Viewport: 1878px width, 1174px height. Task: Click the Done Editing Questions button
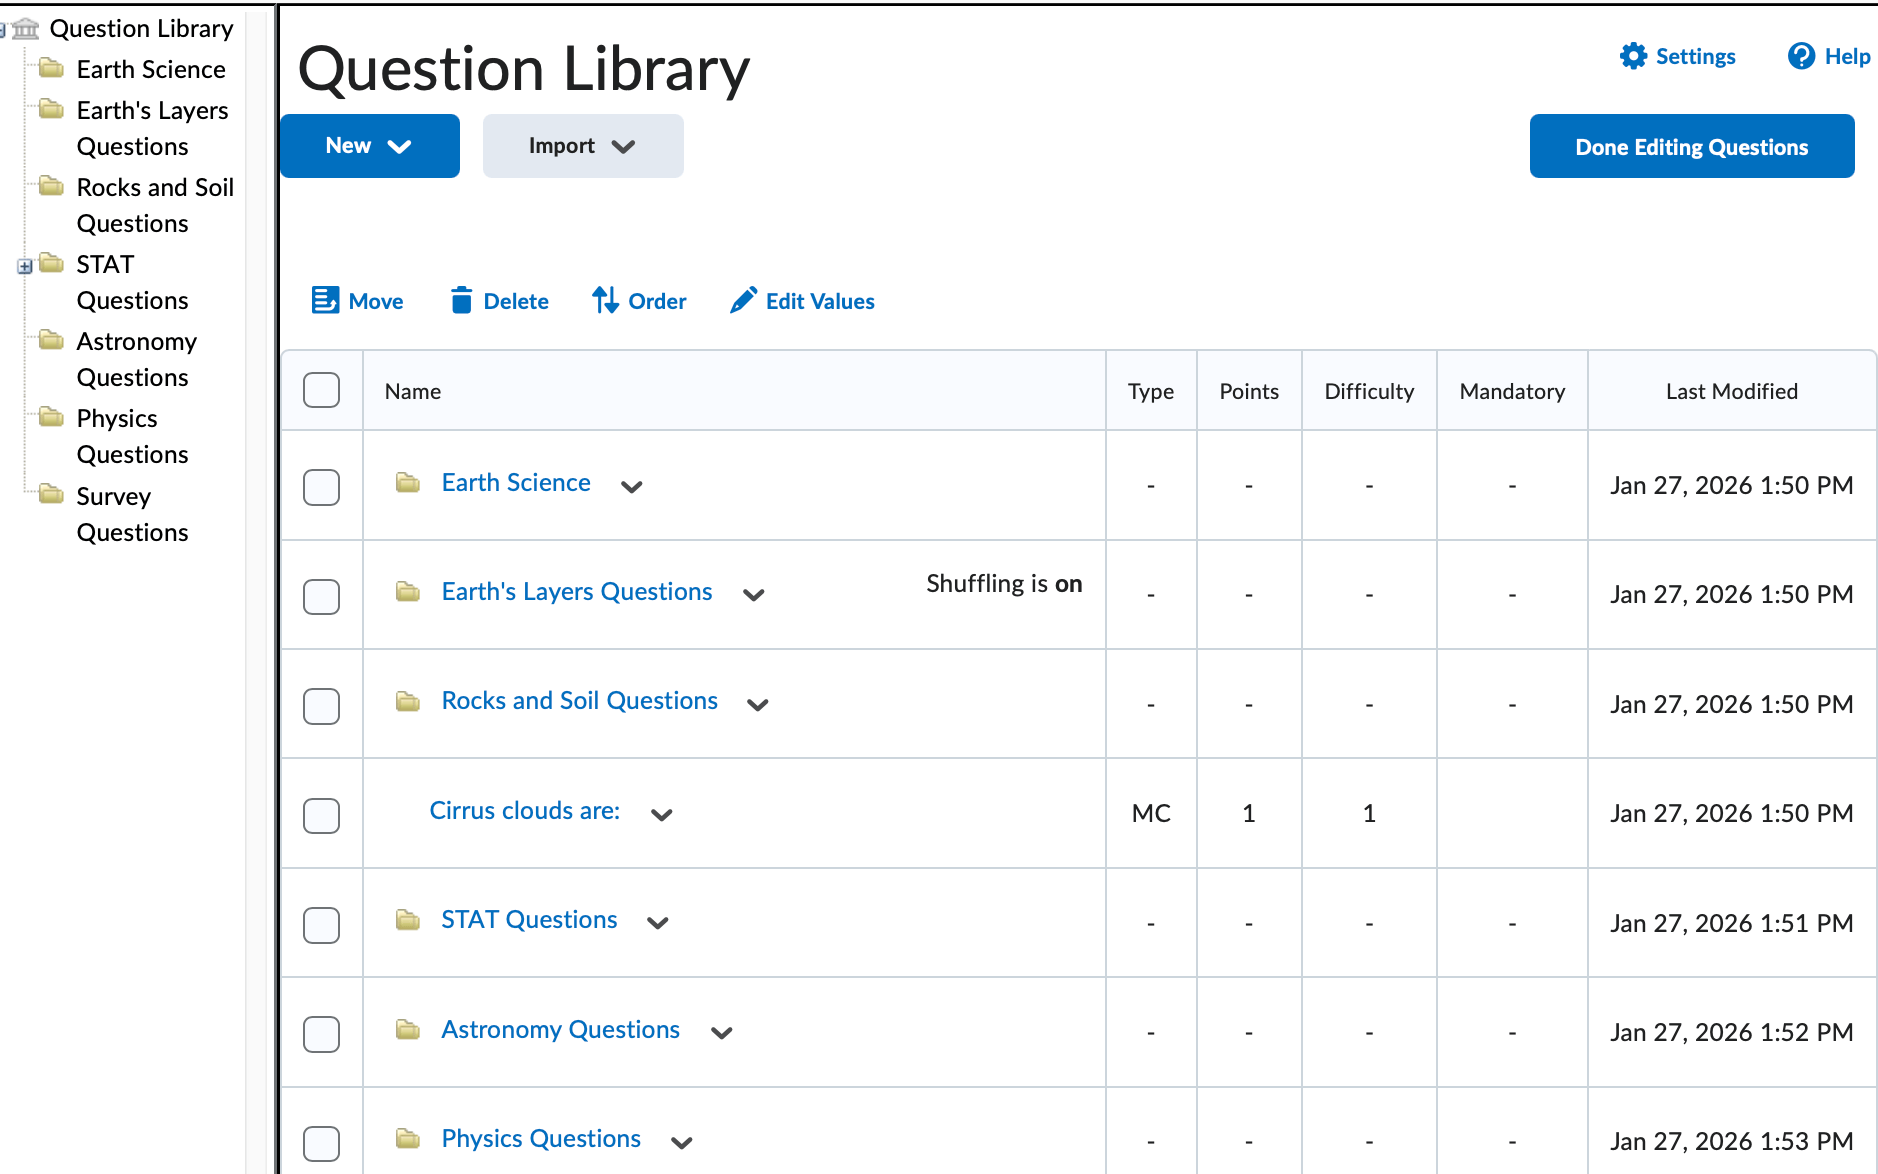(1691, 146)
